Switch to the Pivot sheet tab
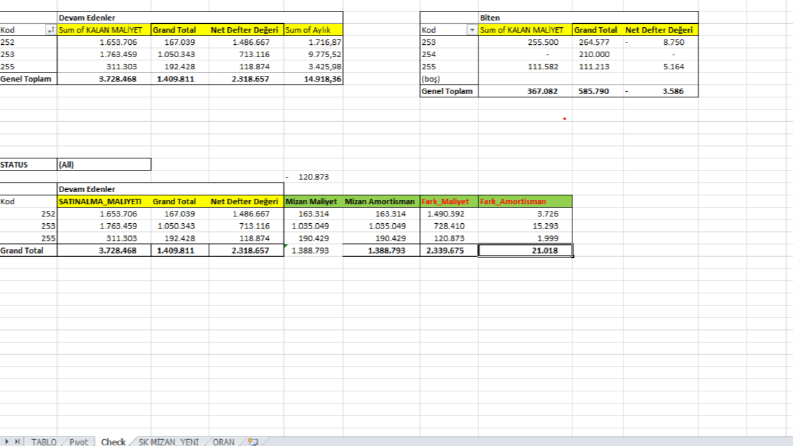The height and width of the screenshot is (446, 793). (x=78, y=441)
